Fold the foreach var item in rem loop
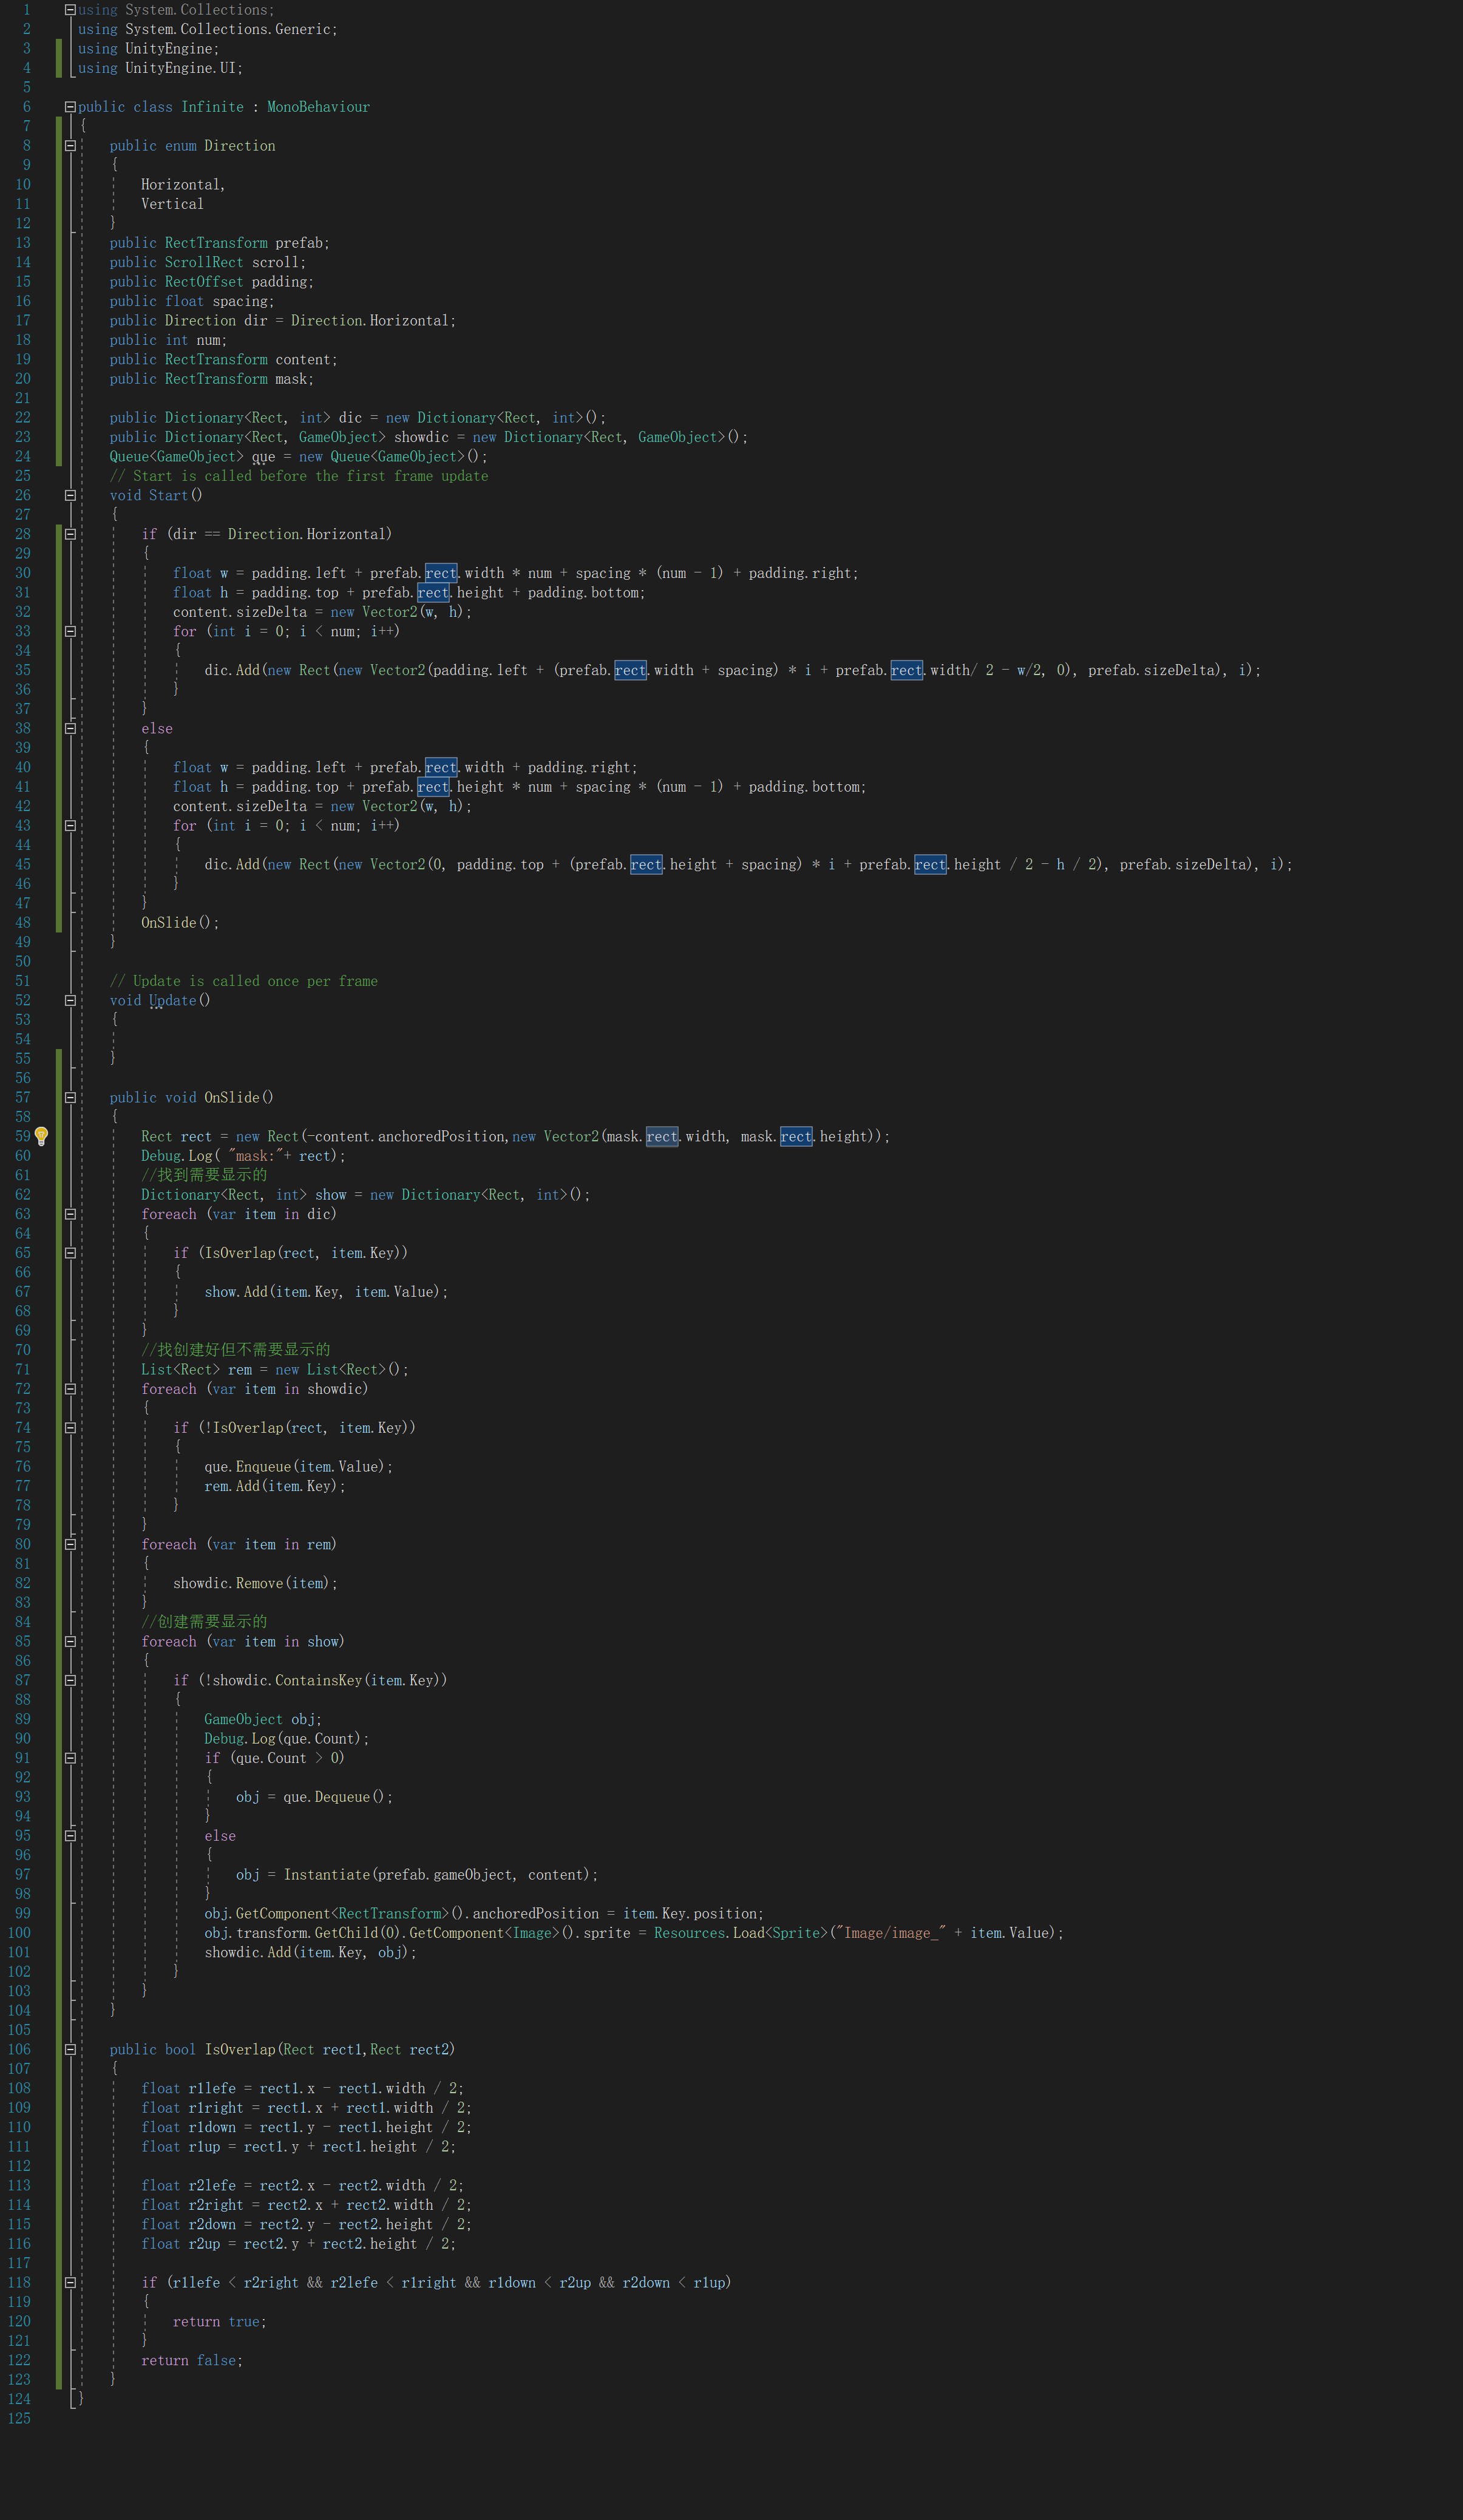The image size is (1463, 2520). pos(70,1544)
